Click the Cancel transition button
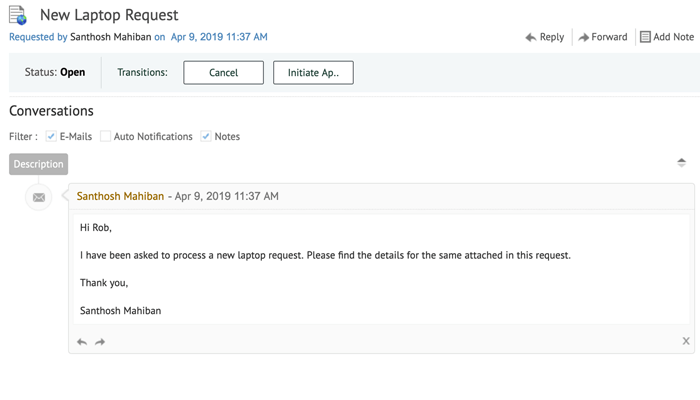700x400 pixels. 223,73
